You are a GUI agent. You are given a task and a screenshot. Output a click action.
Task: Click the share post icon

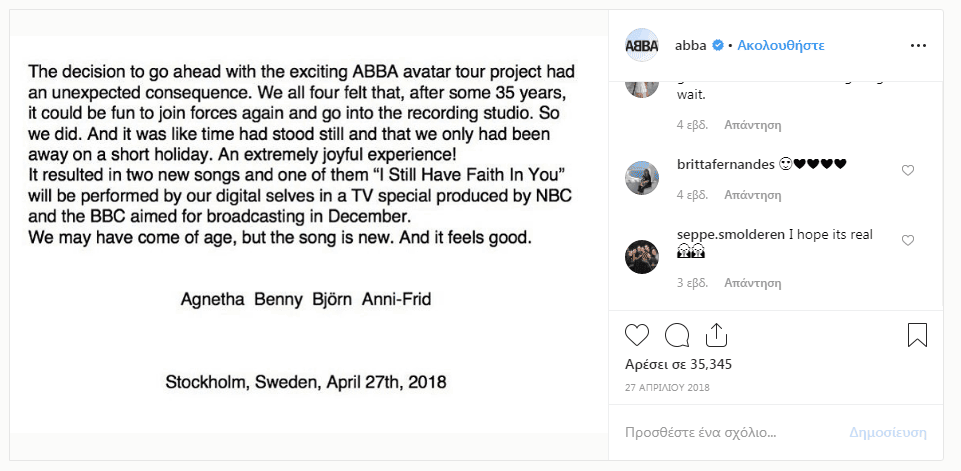[715, 334]
